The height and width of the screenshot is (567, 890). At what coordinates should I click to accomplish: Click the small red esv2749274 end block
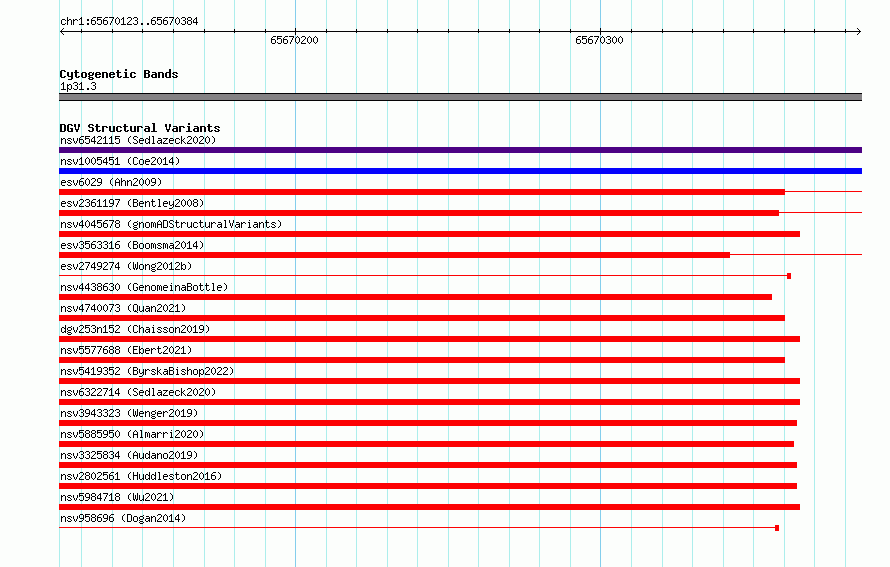tap(789, 276)
